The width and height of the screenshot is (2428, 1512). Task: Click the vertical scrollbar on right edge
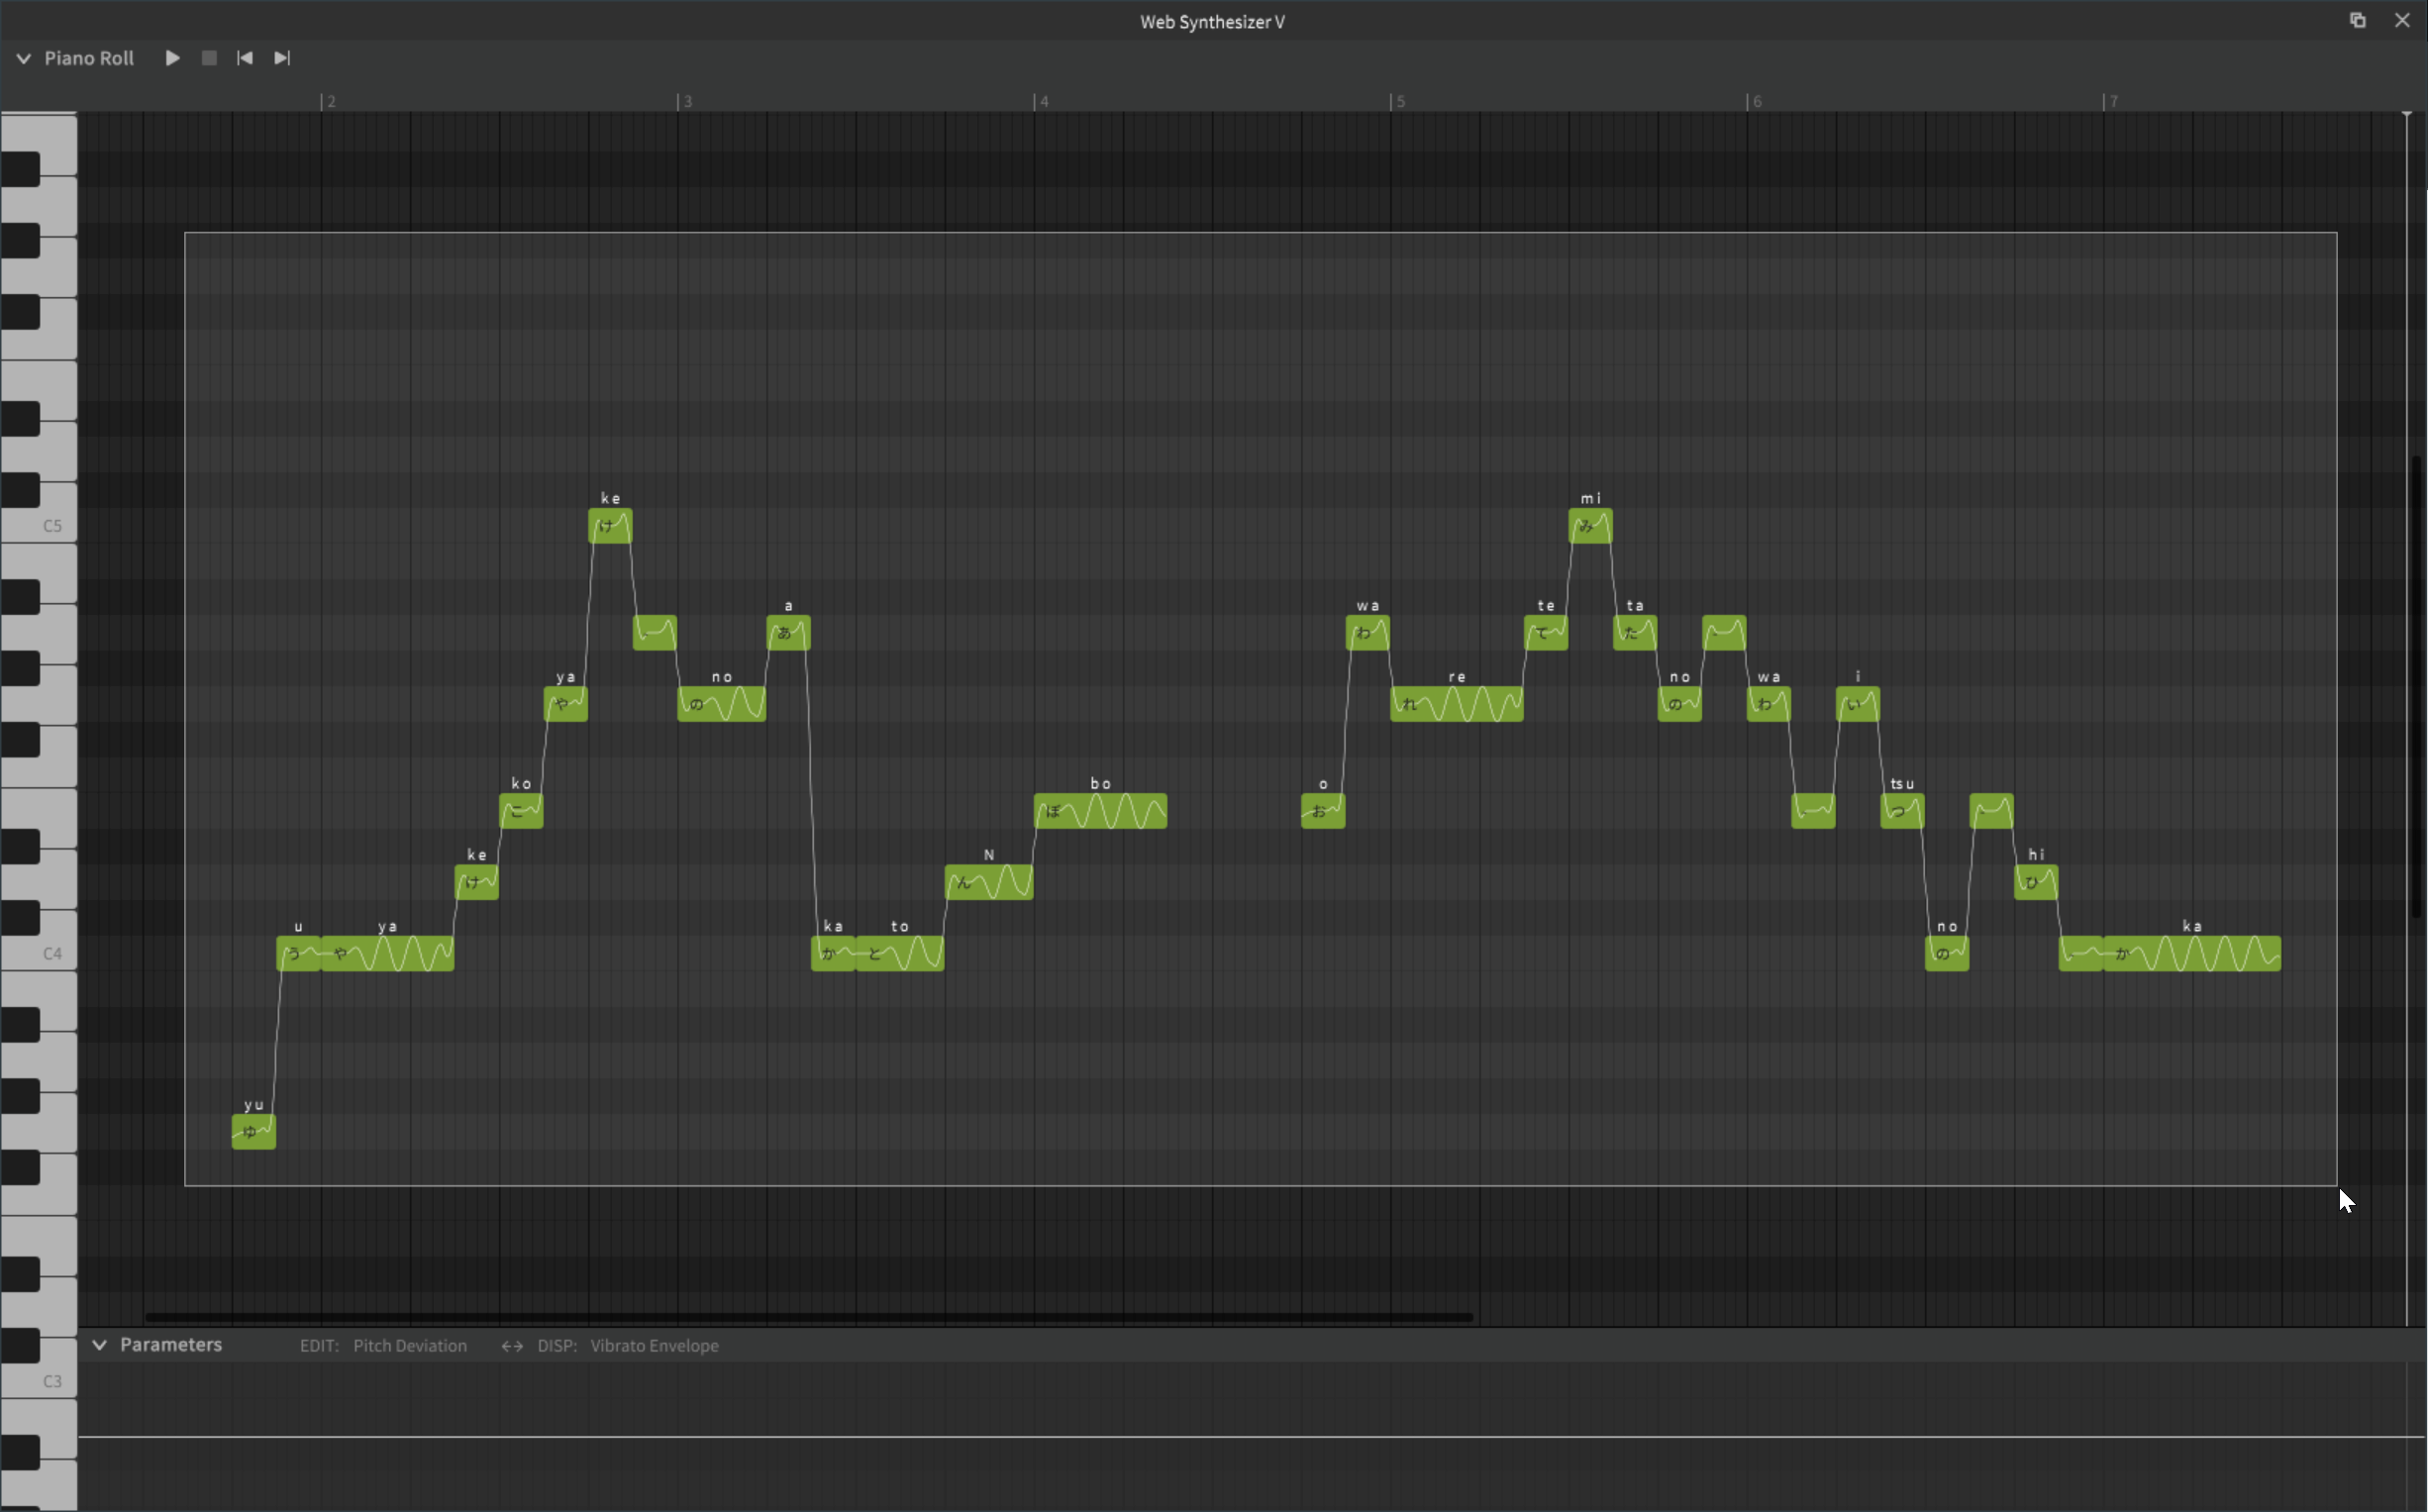click(x=2417, y=686)
